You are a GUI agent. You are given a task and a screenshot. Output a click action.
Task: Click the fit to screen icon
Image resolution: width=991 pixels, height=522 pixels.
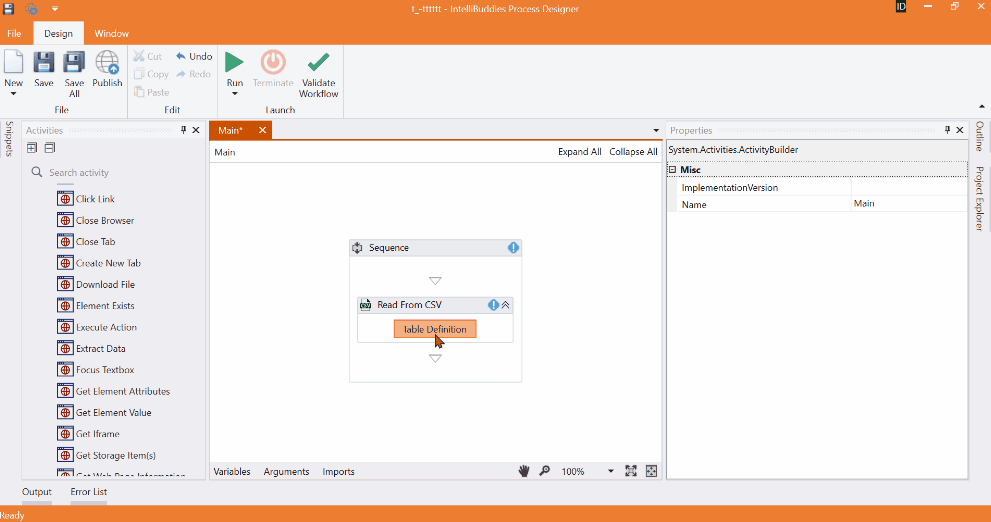pos(631,471)
